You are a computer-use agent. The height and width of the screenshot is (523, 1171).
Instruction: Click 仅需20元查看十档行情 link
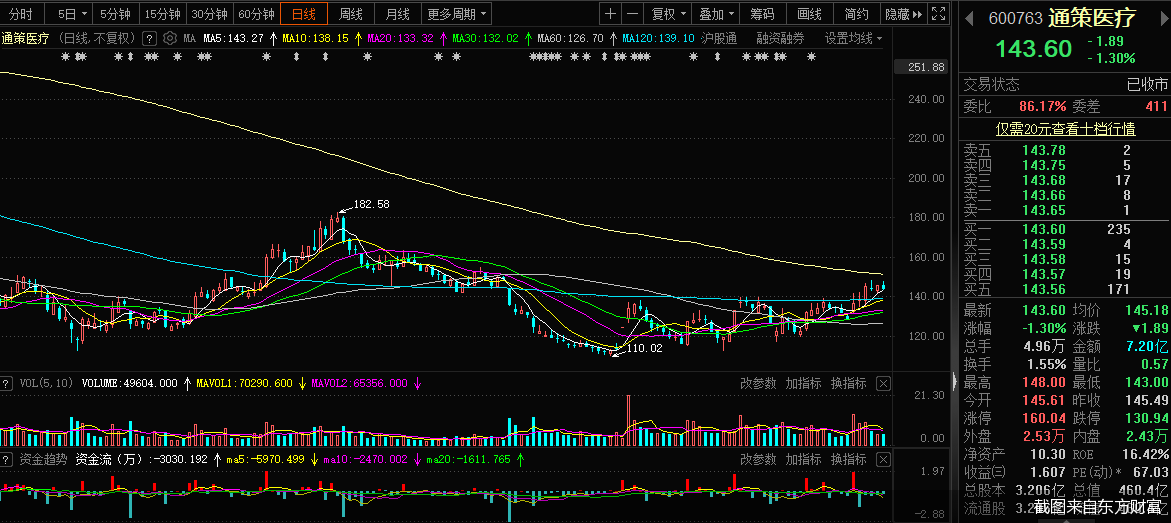[1064, 128]
